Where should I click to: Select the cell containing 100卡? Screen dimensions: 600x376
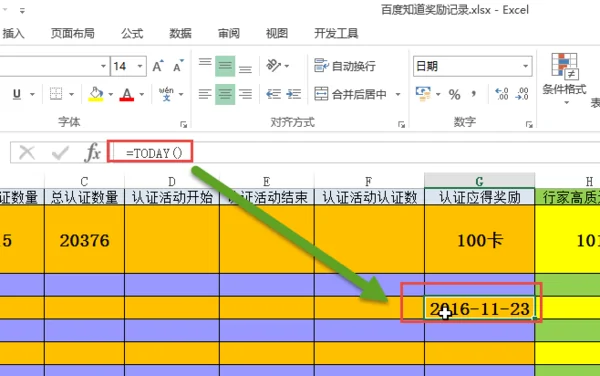click(x=479, y=239)
